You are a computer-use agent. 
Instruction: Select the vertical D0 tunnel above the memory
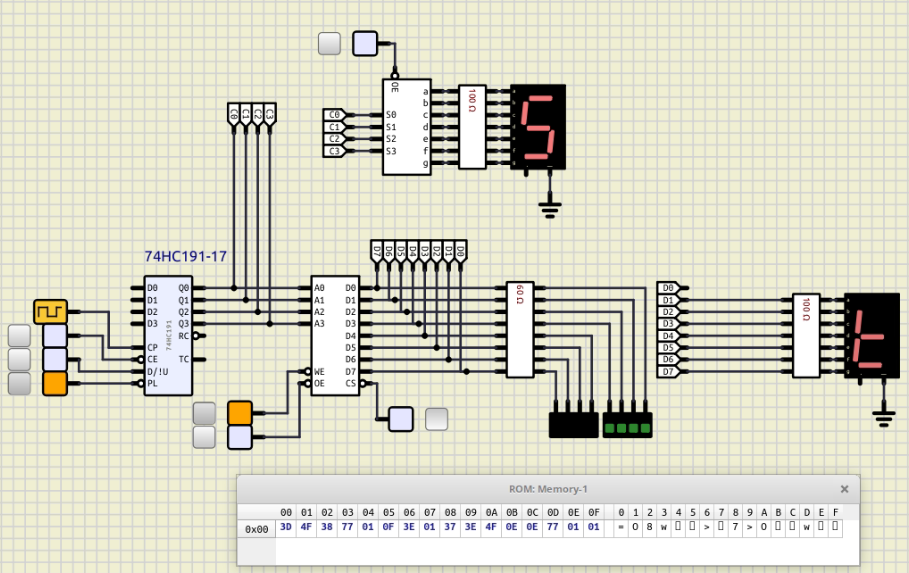[460, 252]
